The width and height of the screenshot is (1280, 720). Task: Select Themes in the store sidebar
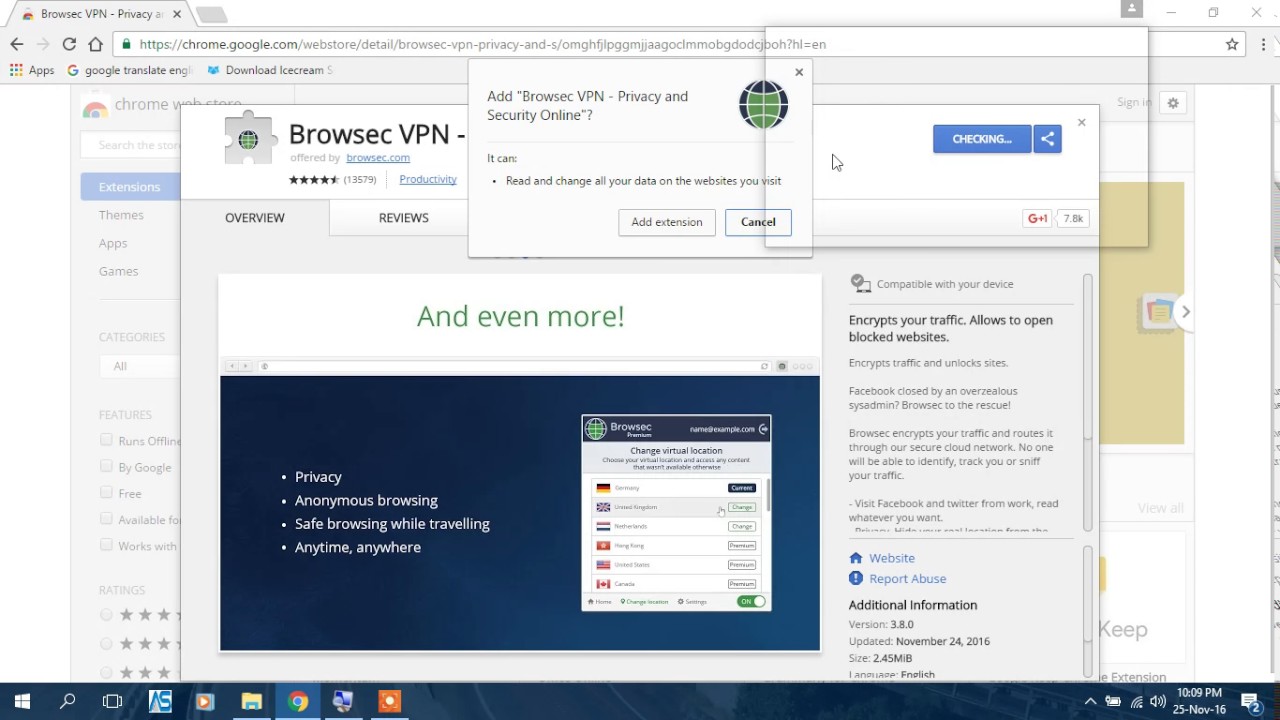point(121,215)
